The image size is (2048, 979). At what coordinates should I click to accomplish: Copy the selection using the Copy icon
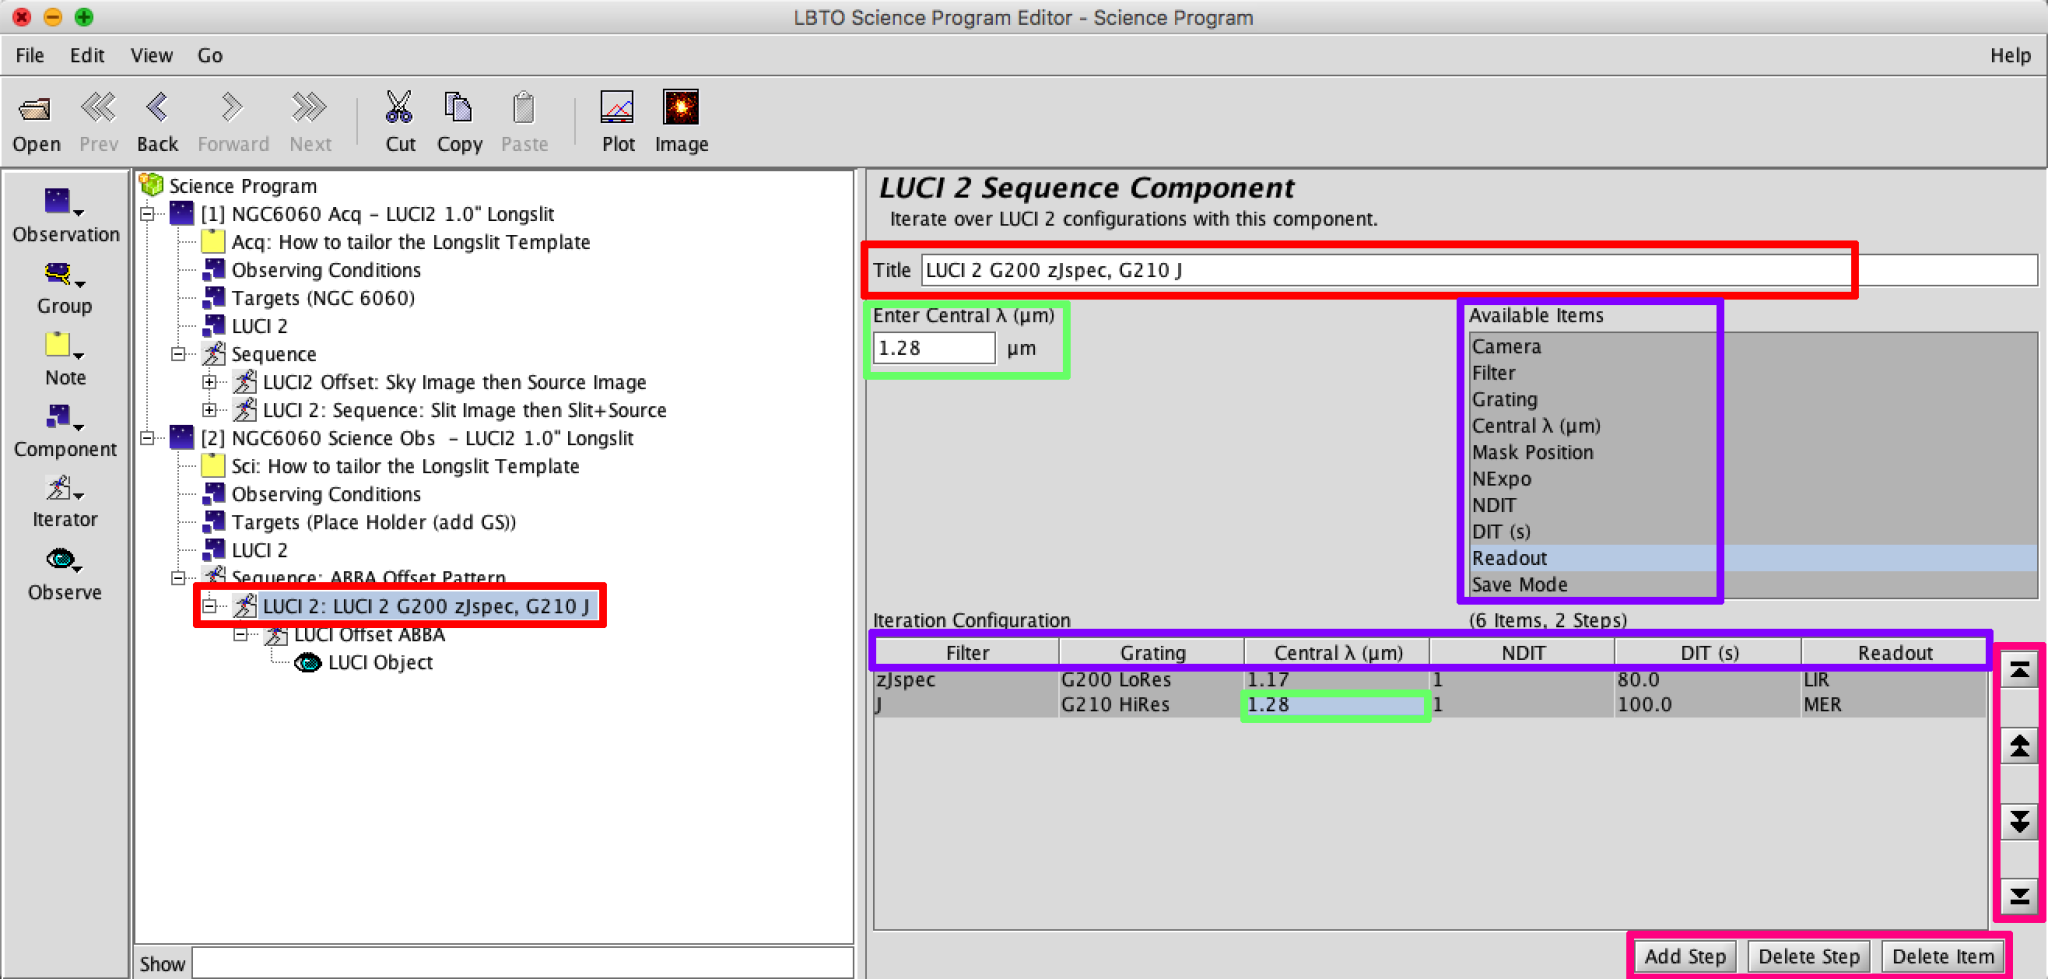click(458, 107)
